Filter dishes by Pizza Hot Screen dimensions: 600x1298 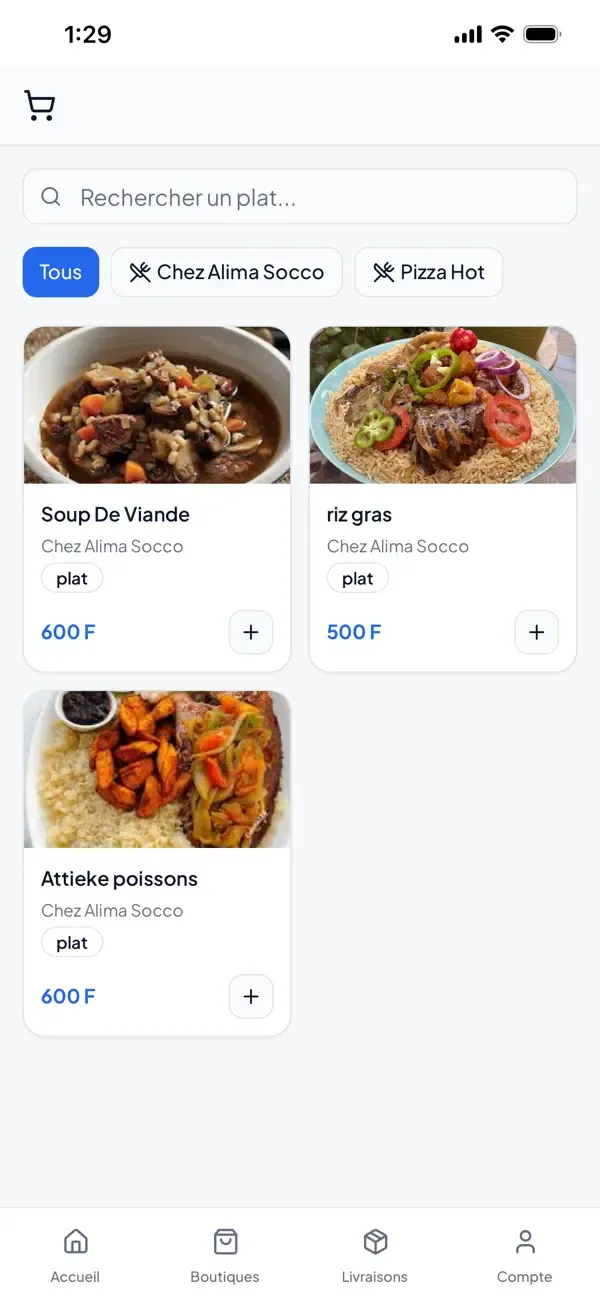428,271
